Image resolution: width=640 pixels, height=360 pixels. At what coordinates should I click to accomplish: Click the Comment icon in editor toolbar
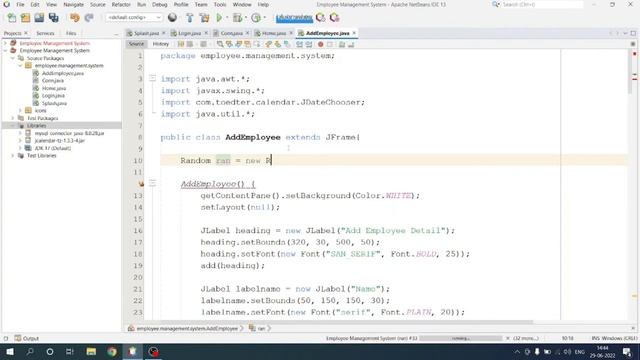342,44
